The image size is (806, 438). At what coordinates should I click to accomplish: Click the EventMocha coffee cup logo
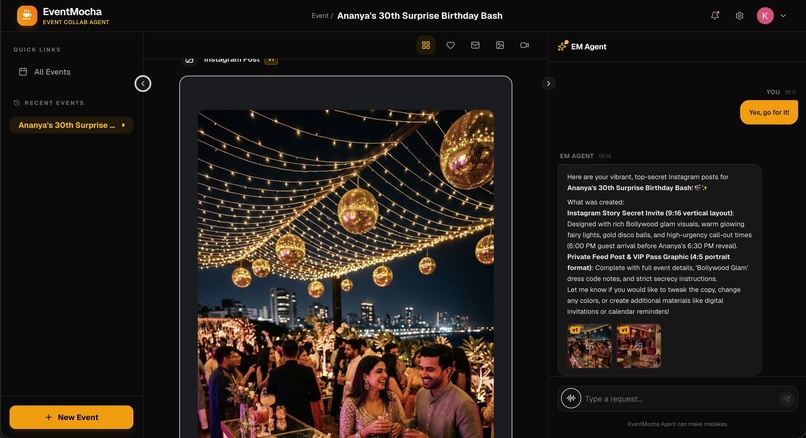[27, 15]
